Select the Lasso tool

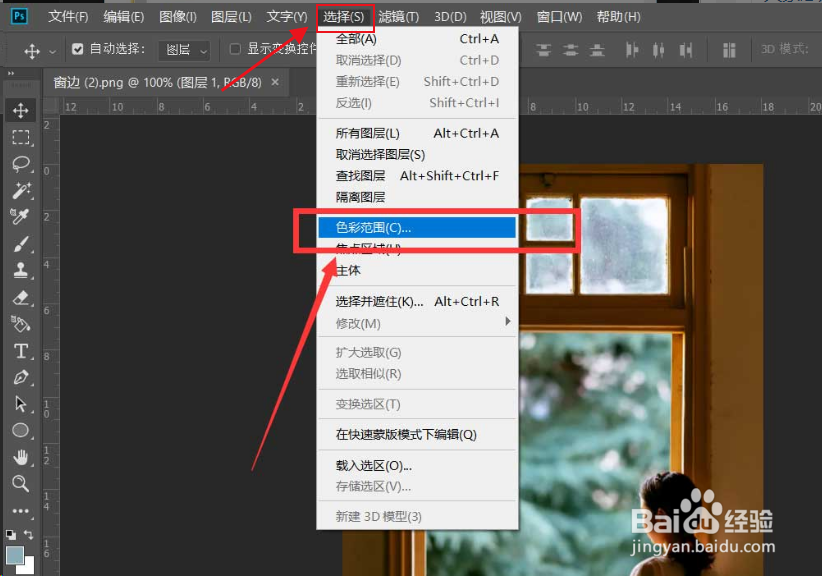pyautogui.click(x=20, y=164)
